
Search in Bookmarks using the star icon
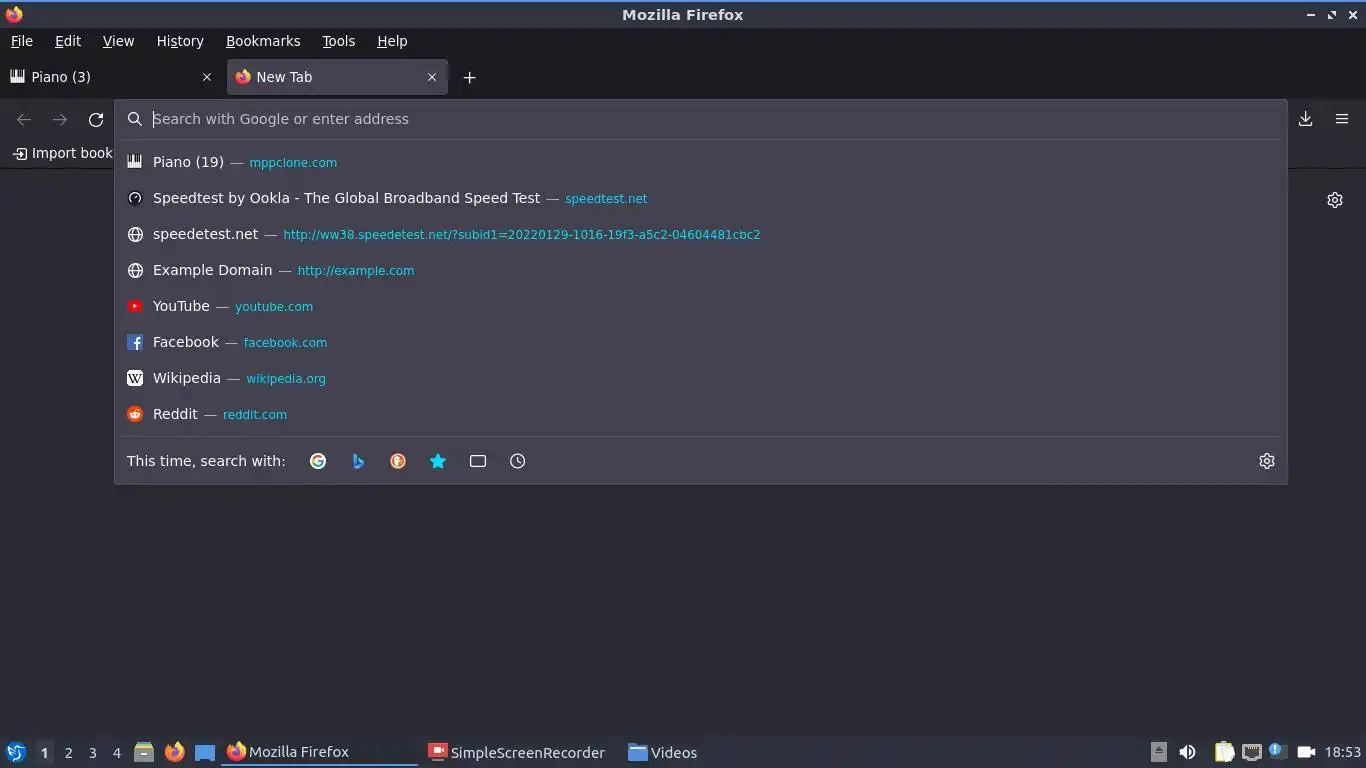pos(438,461)
